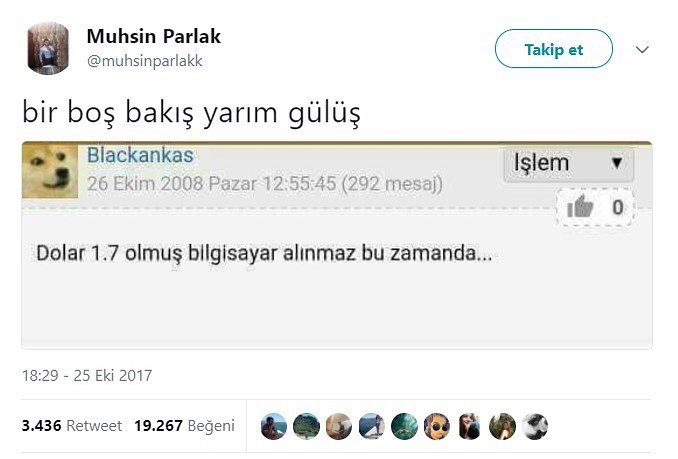Click the liker avatar with sunglasses
This screenshot has height=459, width=678.
pos(437,426)
